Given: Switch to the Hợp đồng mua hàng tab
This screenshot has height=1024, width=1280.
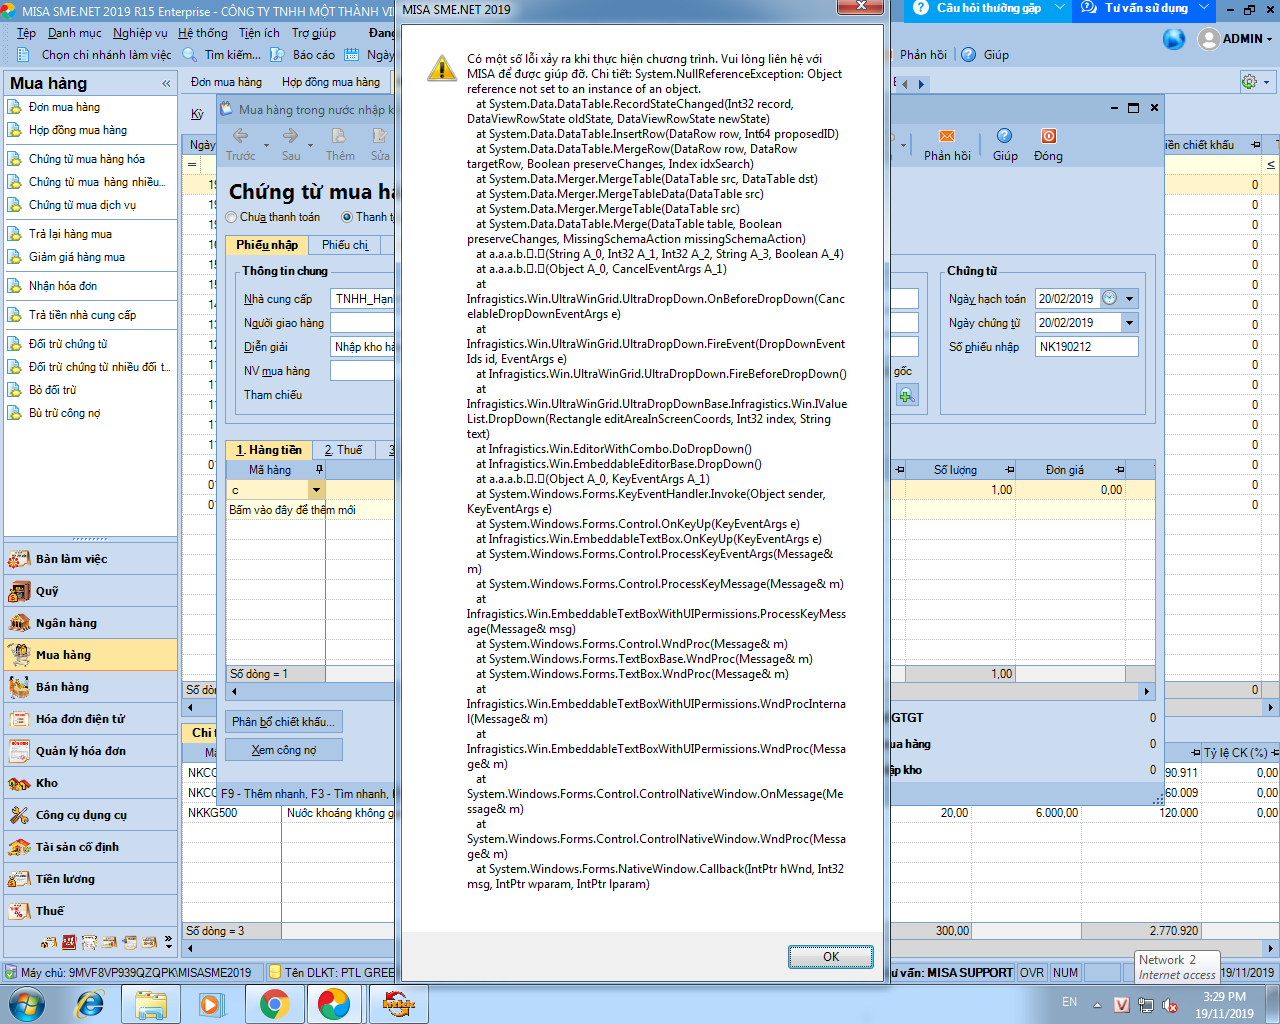Looking at the screenshot, I should (x=331, y=82).
